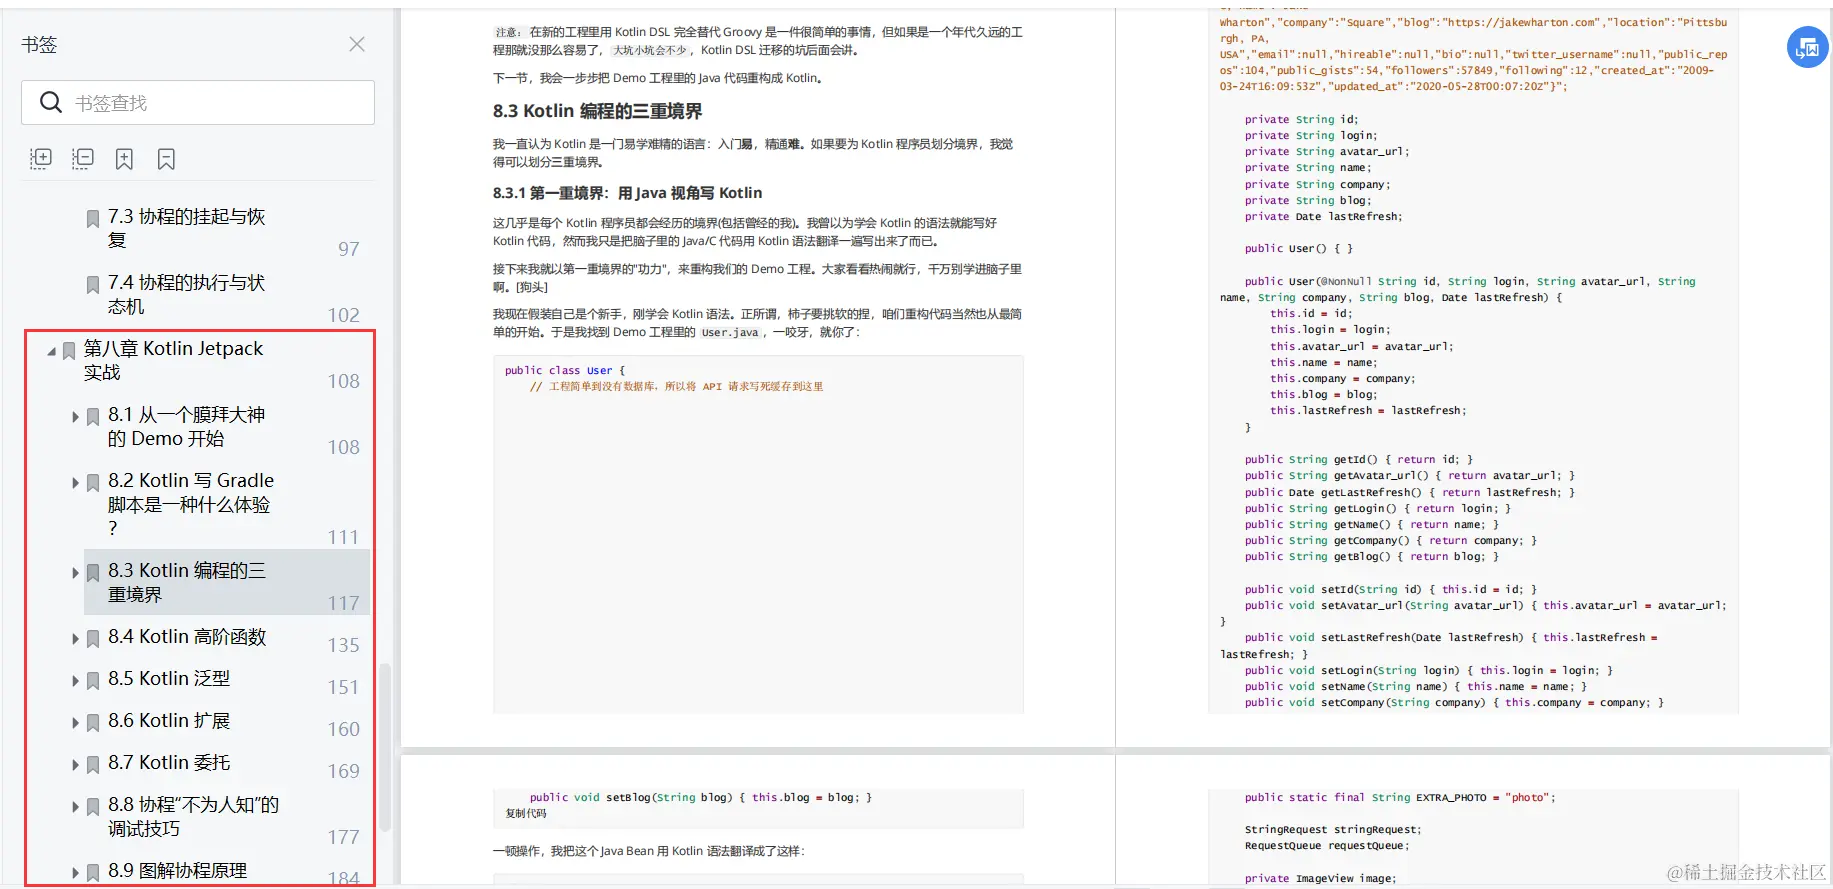The width and height of the screenshot is (1833, 889).
Task: Click the 复制代码 link under setBlog code
Action: [x=526, y=814]
